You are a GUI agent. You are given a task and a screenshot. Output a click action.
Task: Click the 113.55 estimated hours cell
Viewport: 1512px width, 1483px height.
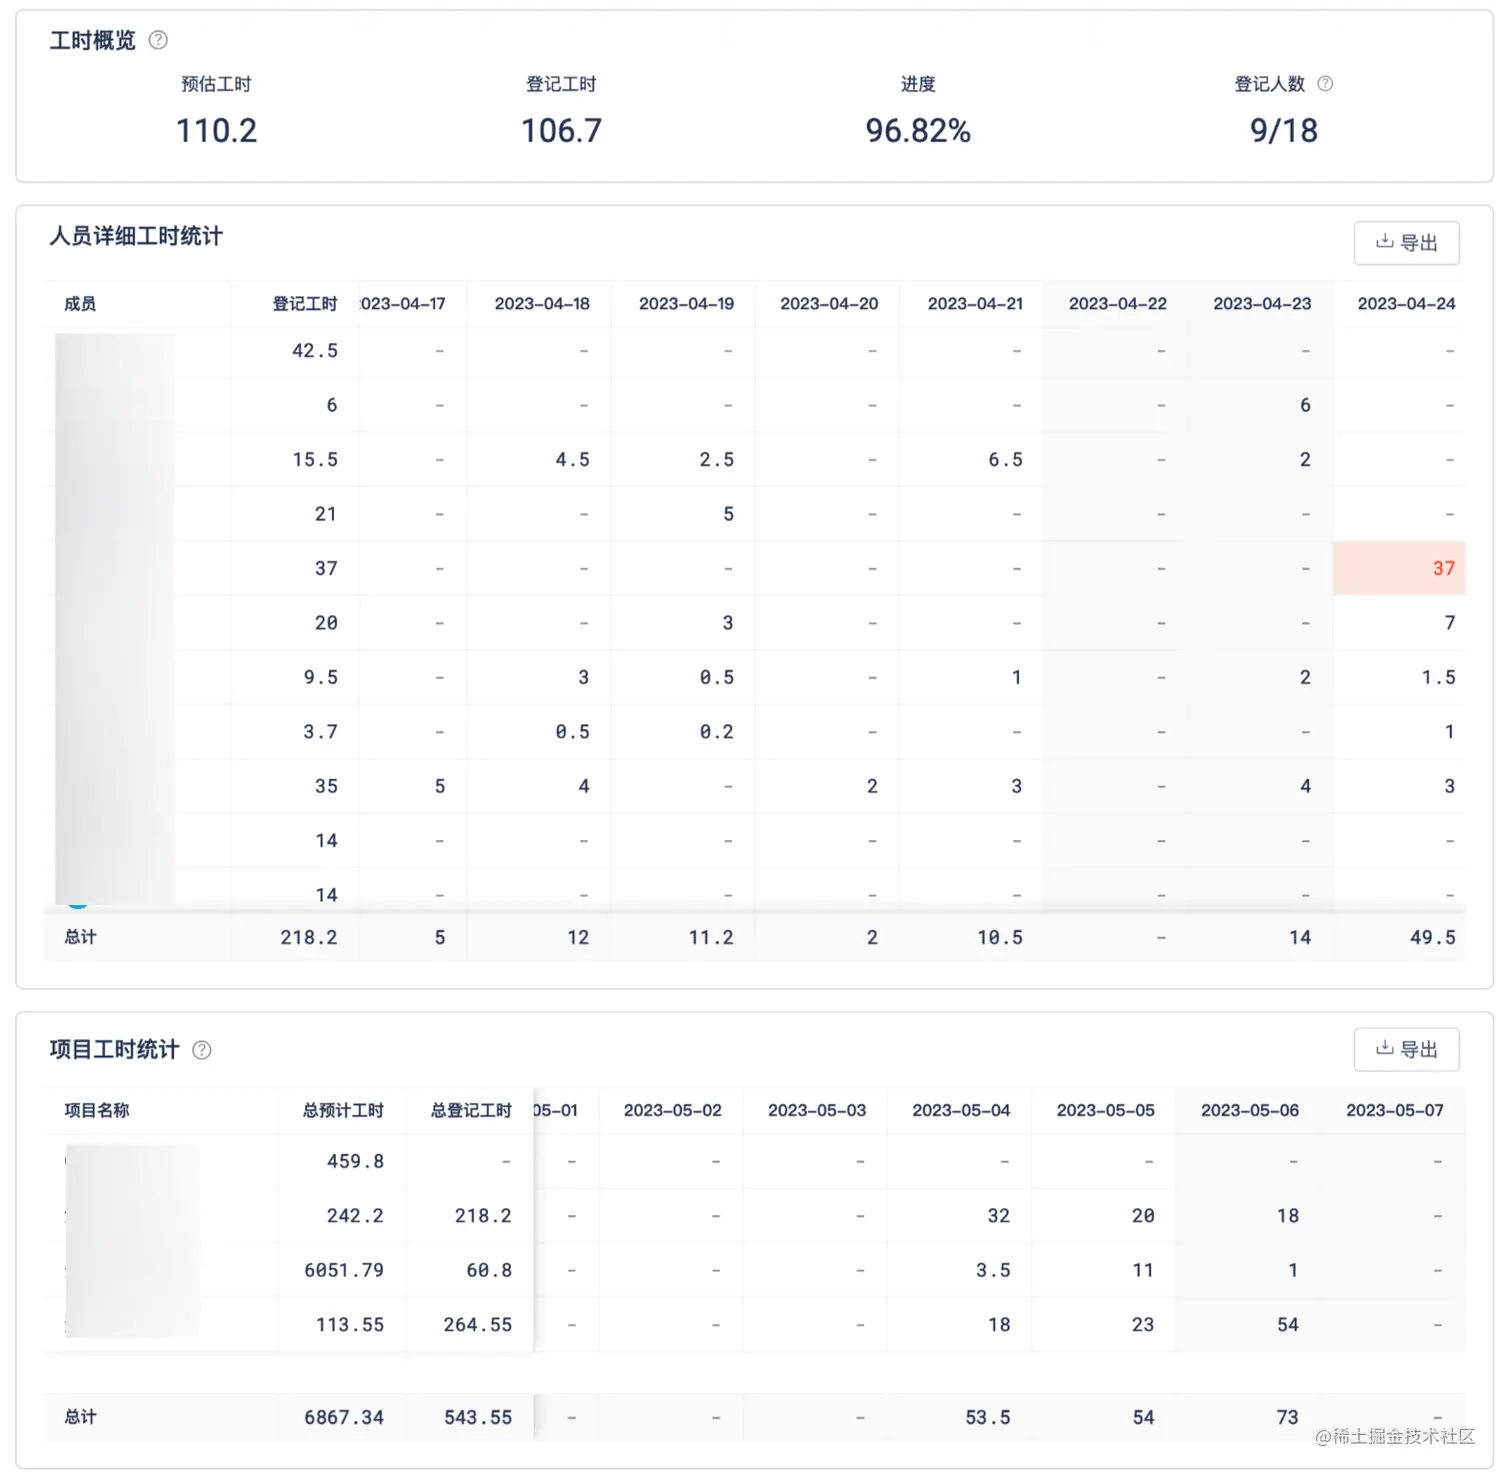pyautogui.click(x=350, y=1325)
